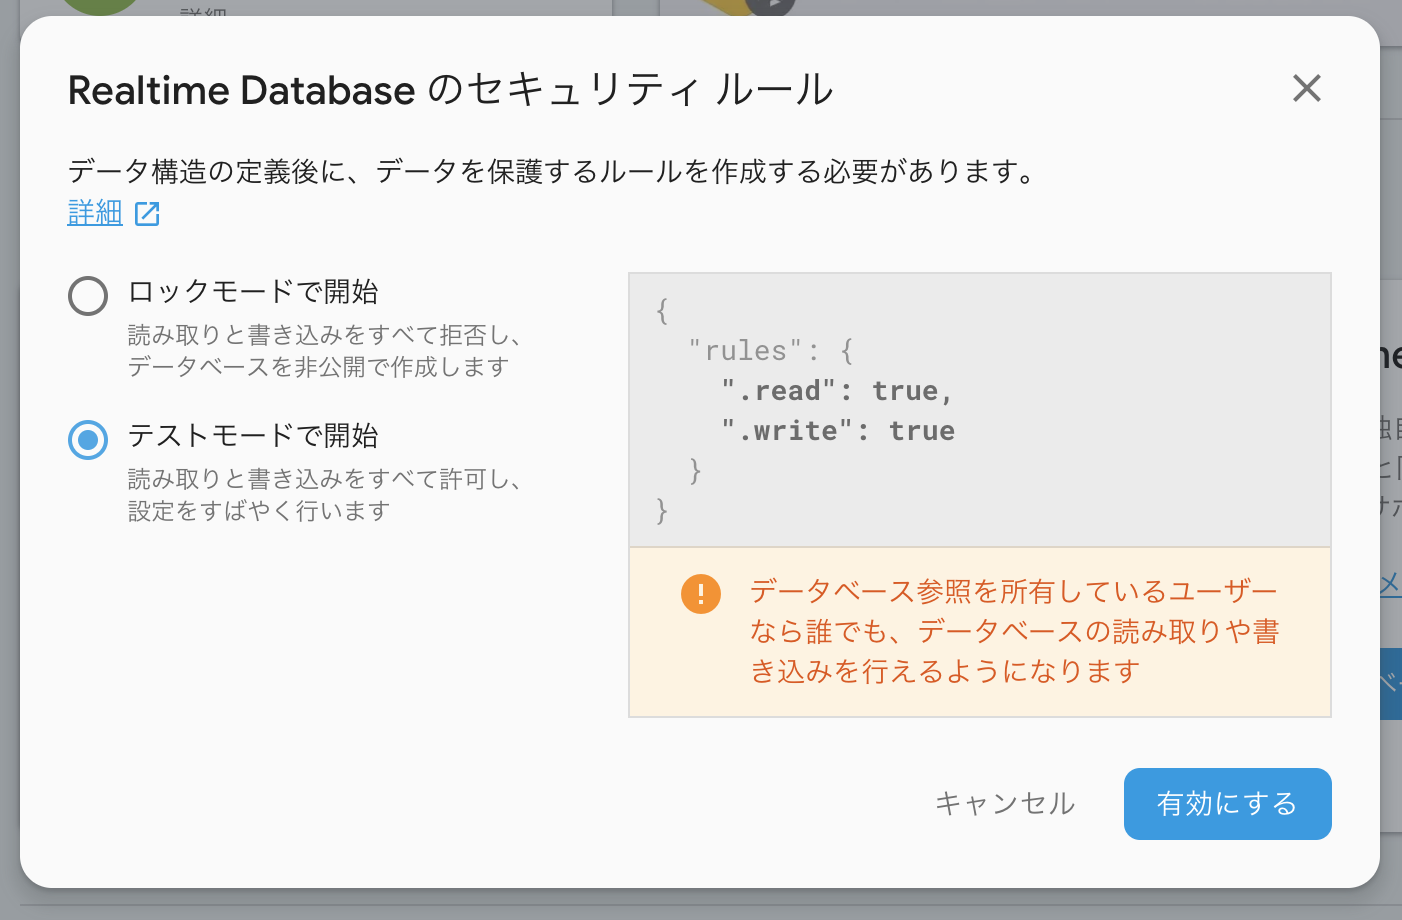Click the キャンセル button
The width and height of the screenshot is (1402, 920).
tap(1004, 804)
